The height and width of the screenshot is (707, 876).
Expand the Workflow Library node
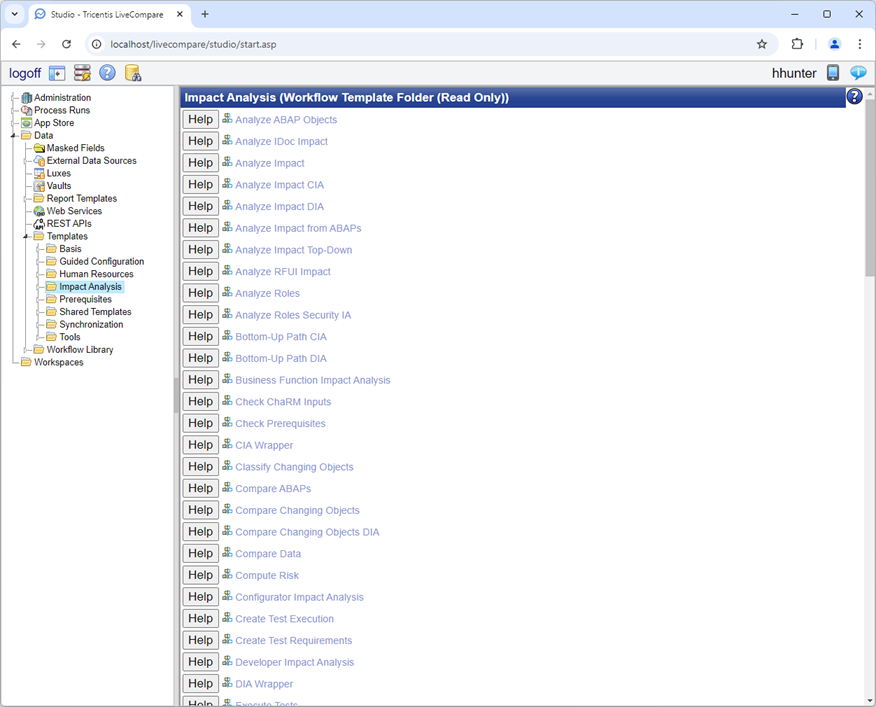pyautogui.click(x=27, y=350)
